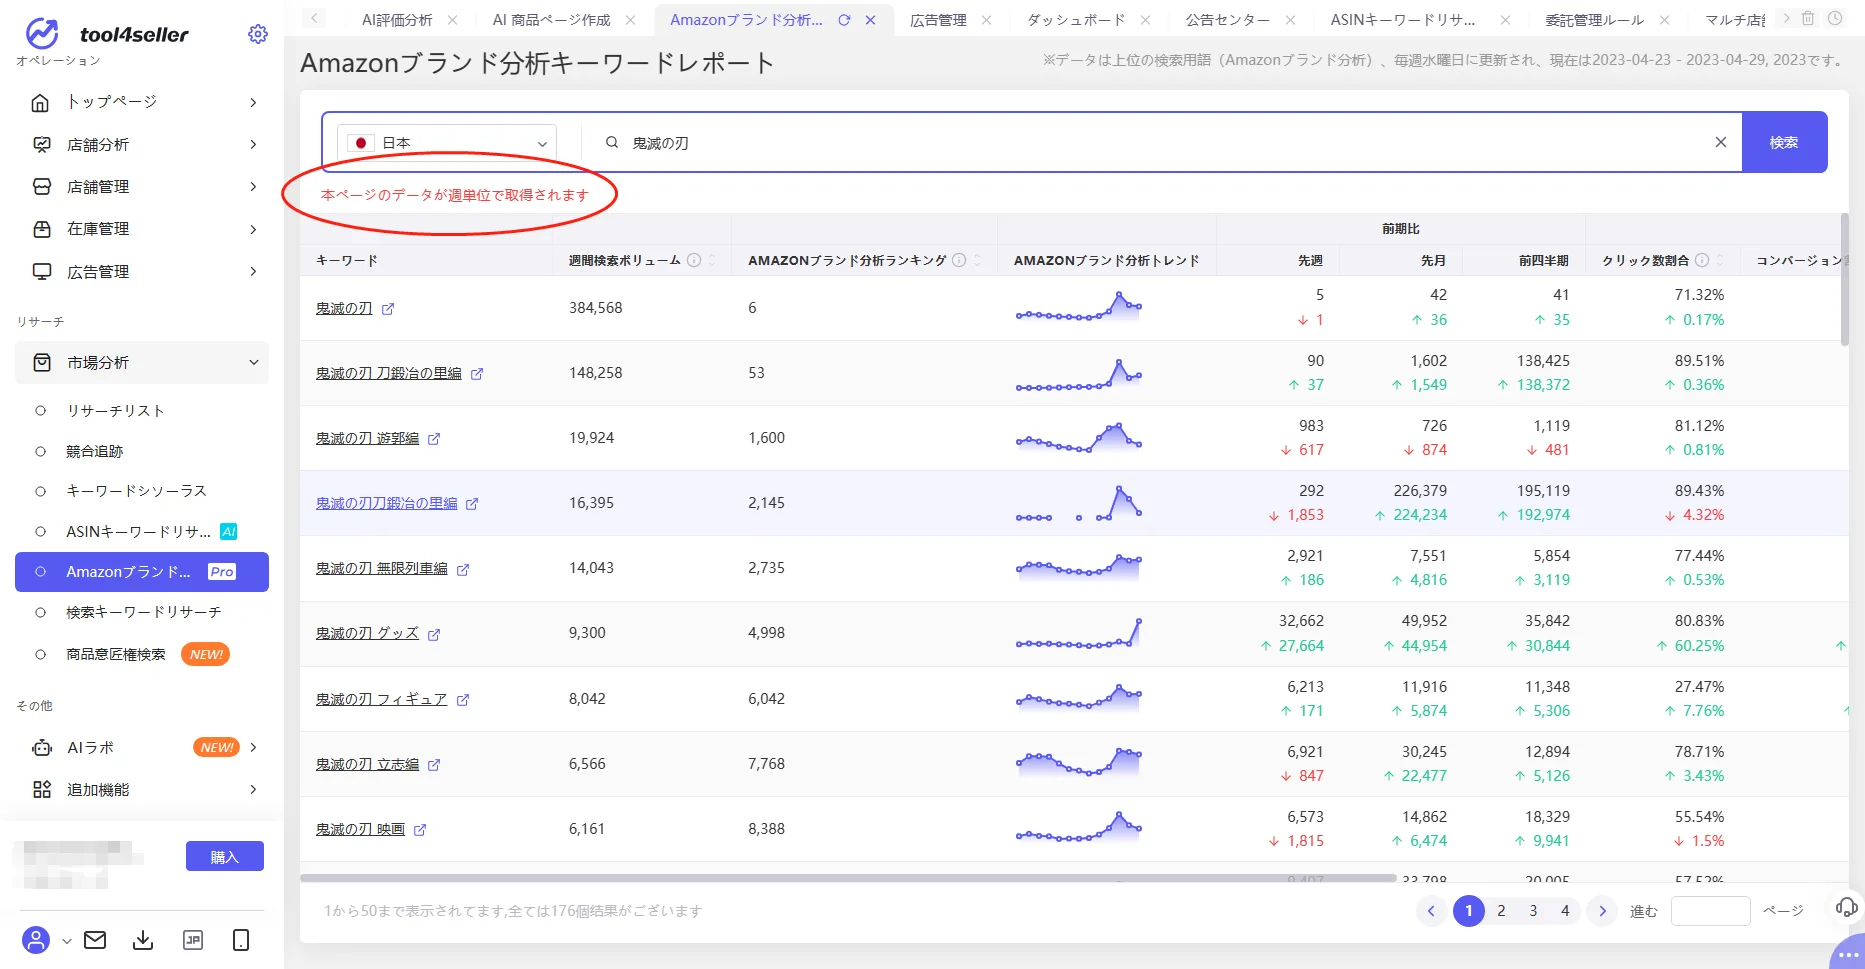
Task: Select 競合追跡 in the sidebar
Action: [x=94, y=452]
